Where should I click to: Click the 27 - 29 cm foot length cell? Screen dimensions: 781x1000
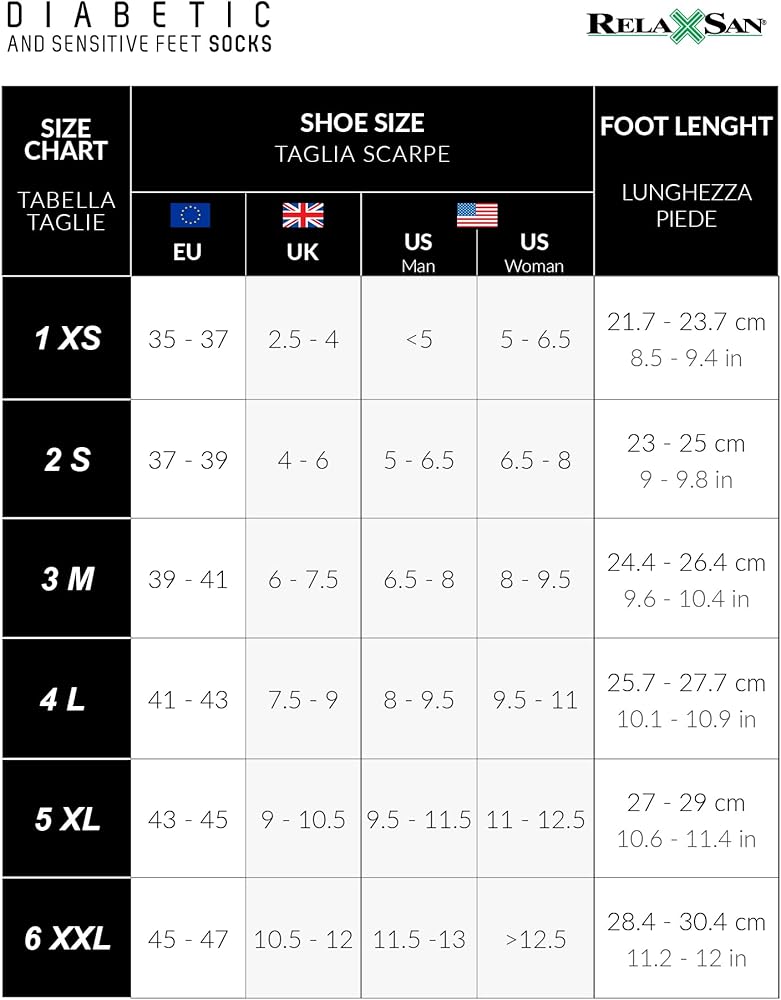coord(686,803)
